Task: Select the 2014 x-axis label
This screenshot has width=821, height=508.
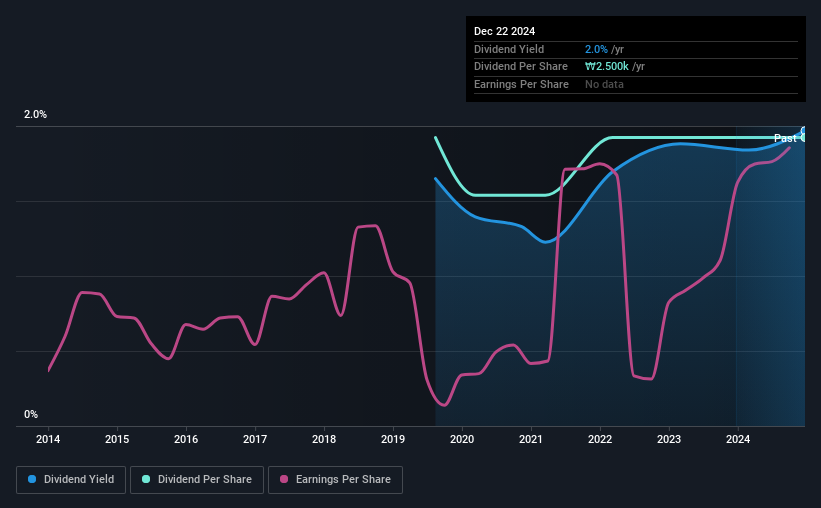Action: click(48, 439)
